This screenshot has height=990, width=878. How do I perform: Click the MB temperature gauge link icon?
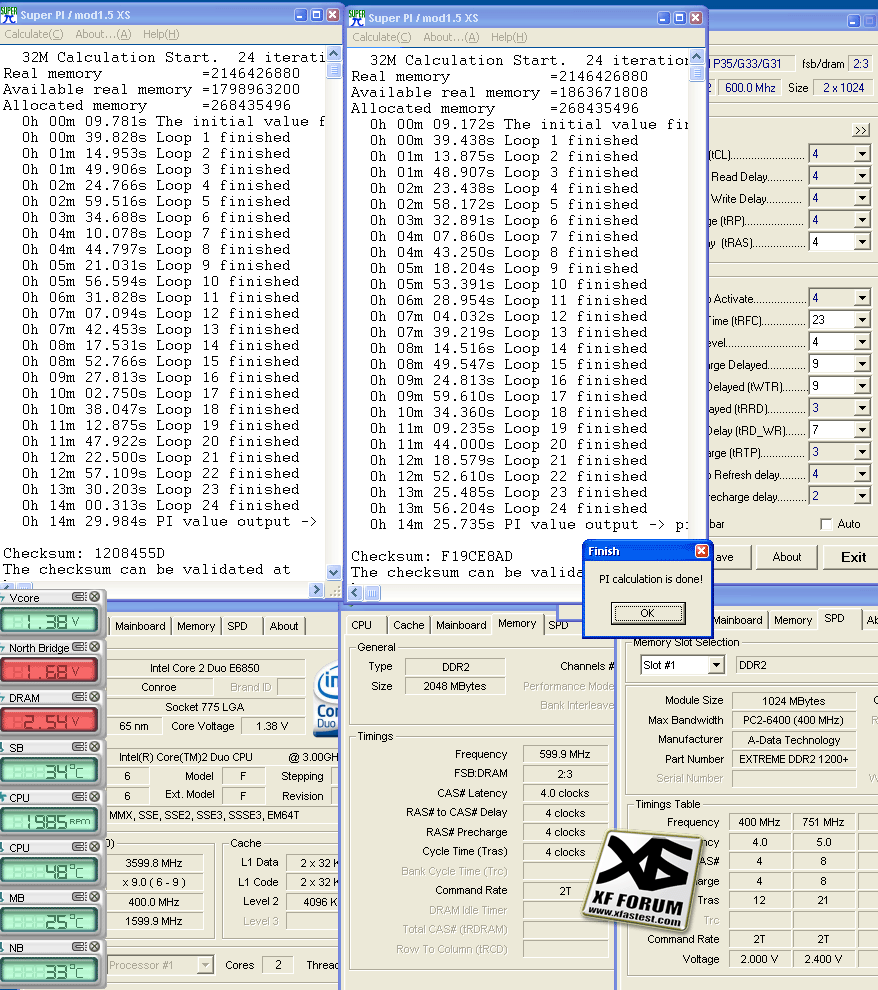pos(81,896)
